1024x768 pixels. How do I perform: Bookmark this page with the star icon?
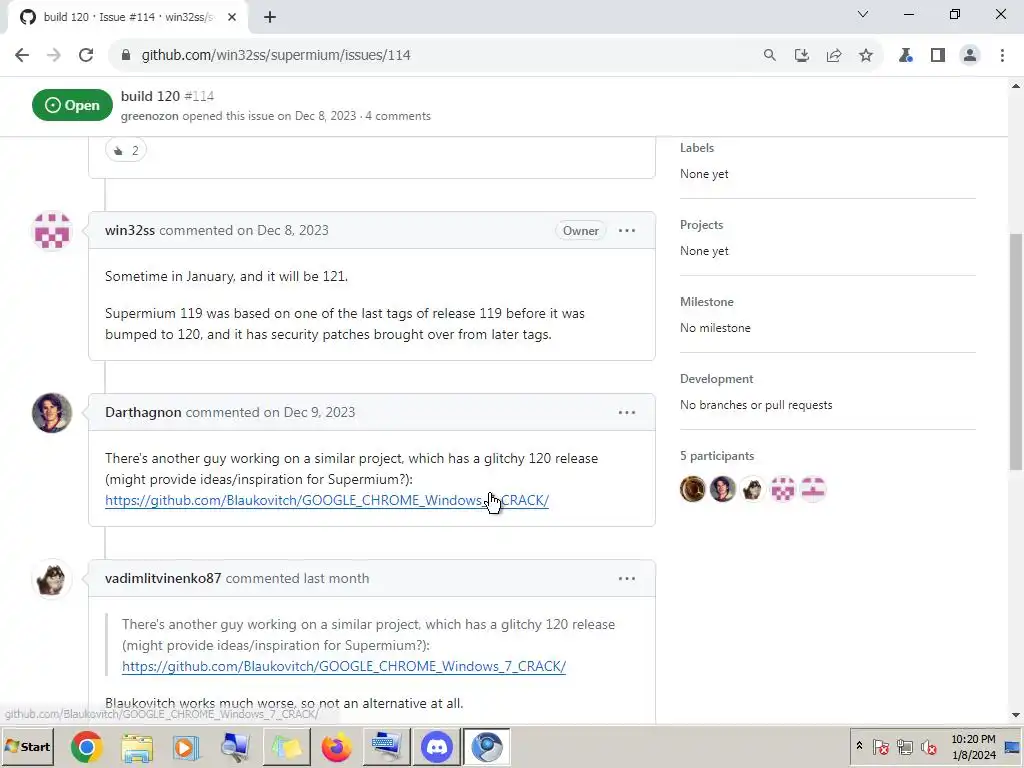tap(866, 55)
